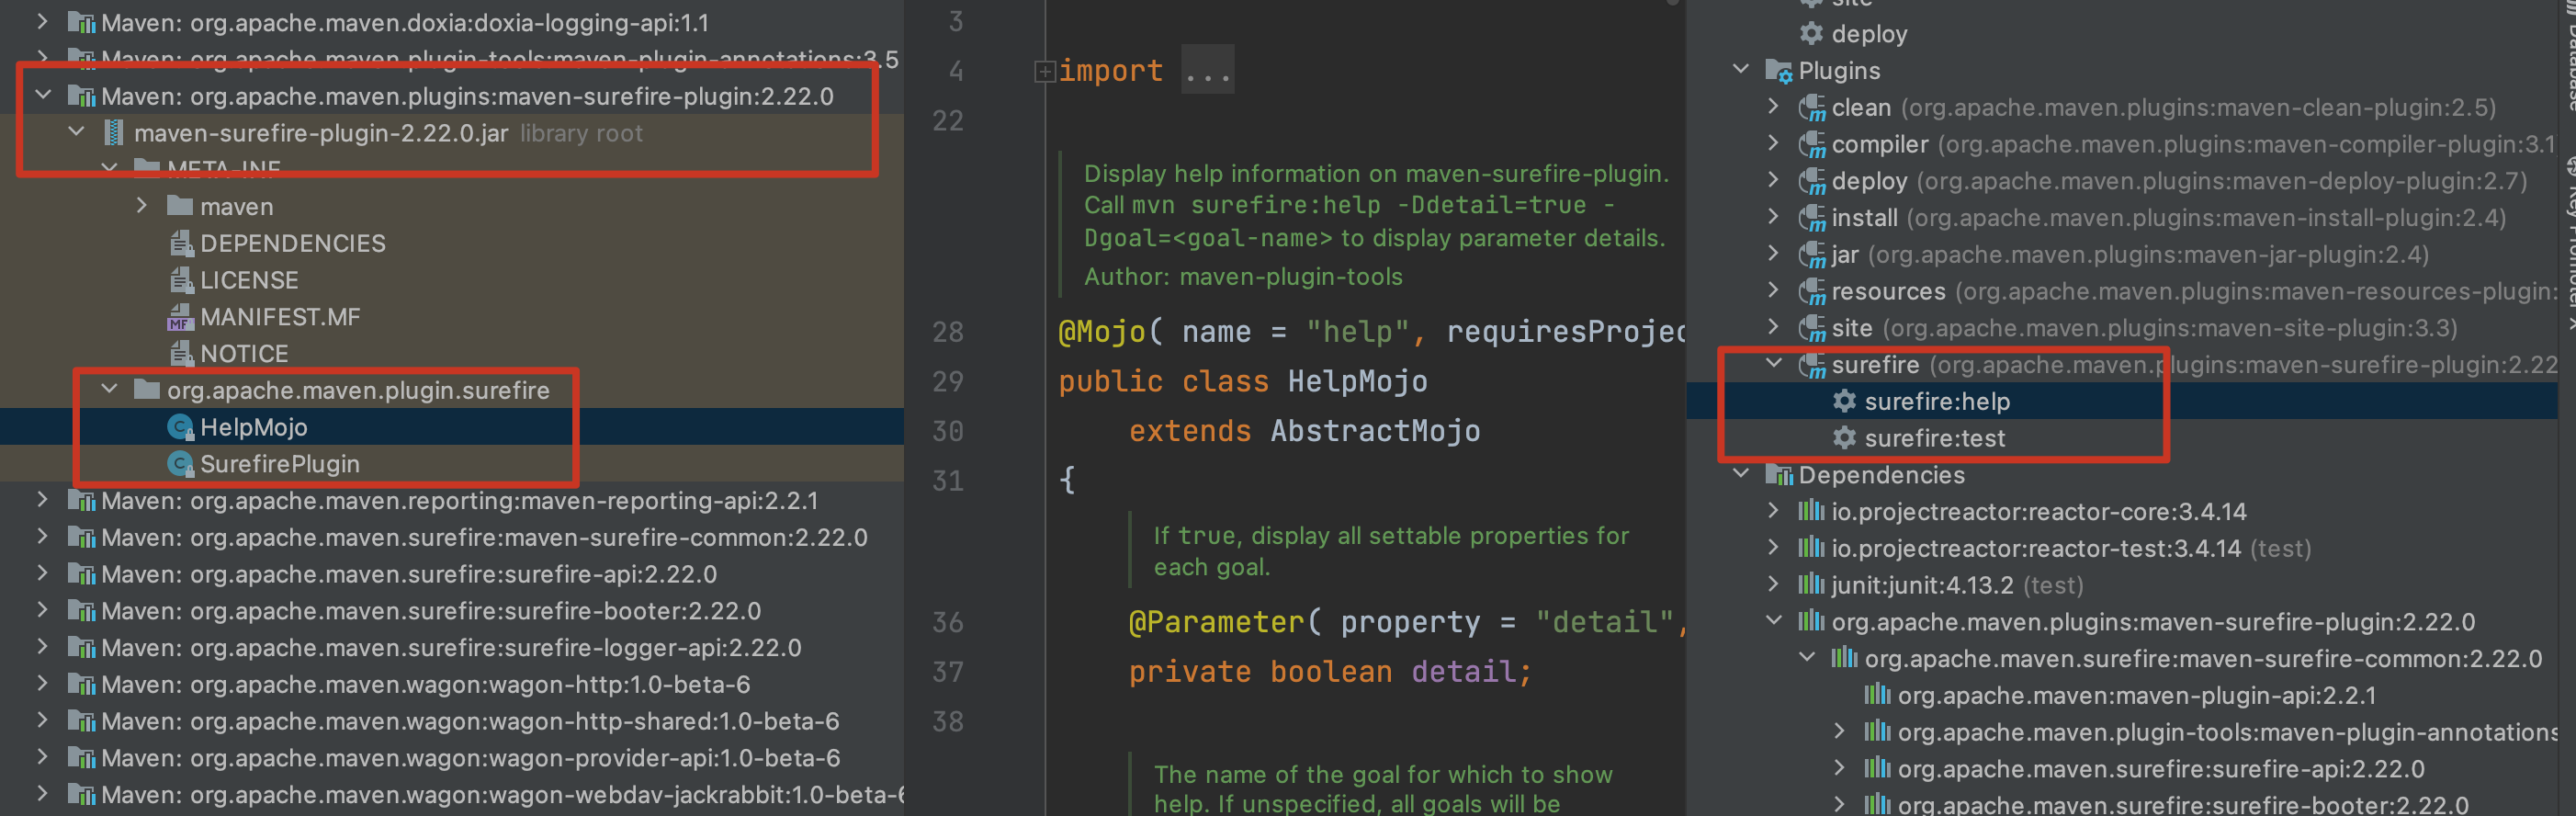Click the AbstractMojo class name in editor
This screenshot has width=2576, height=816.
coord(1374,432)
